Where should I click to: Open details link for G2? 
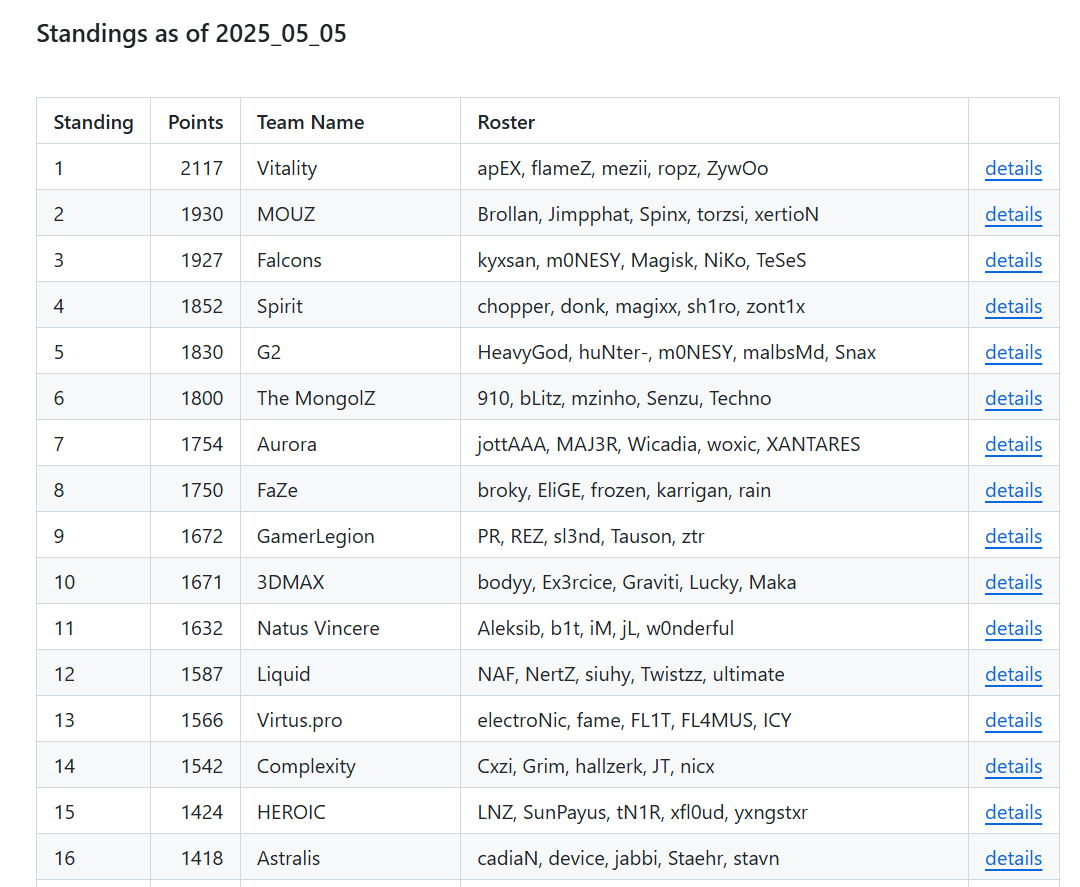1013,352
